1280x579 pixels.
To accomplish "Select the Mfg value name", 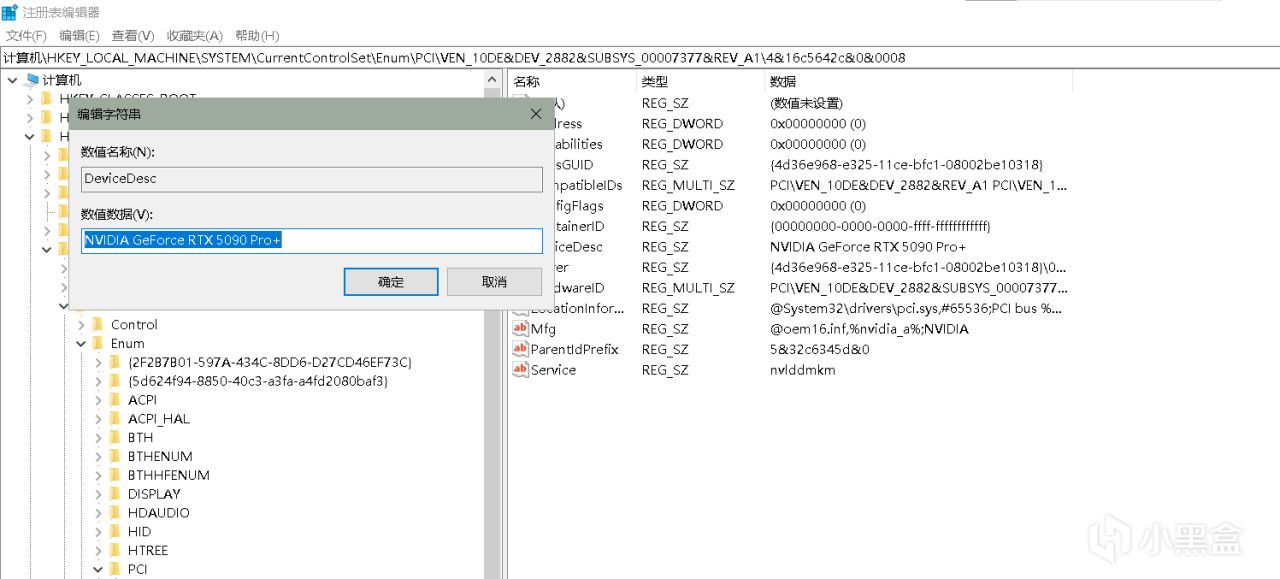I will [543, 329].
